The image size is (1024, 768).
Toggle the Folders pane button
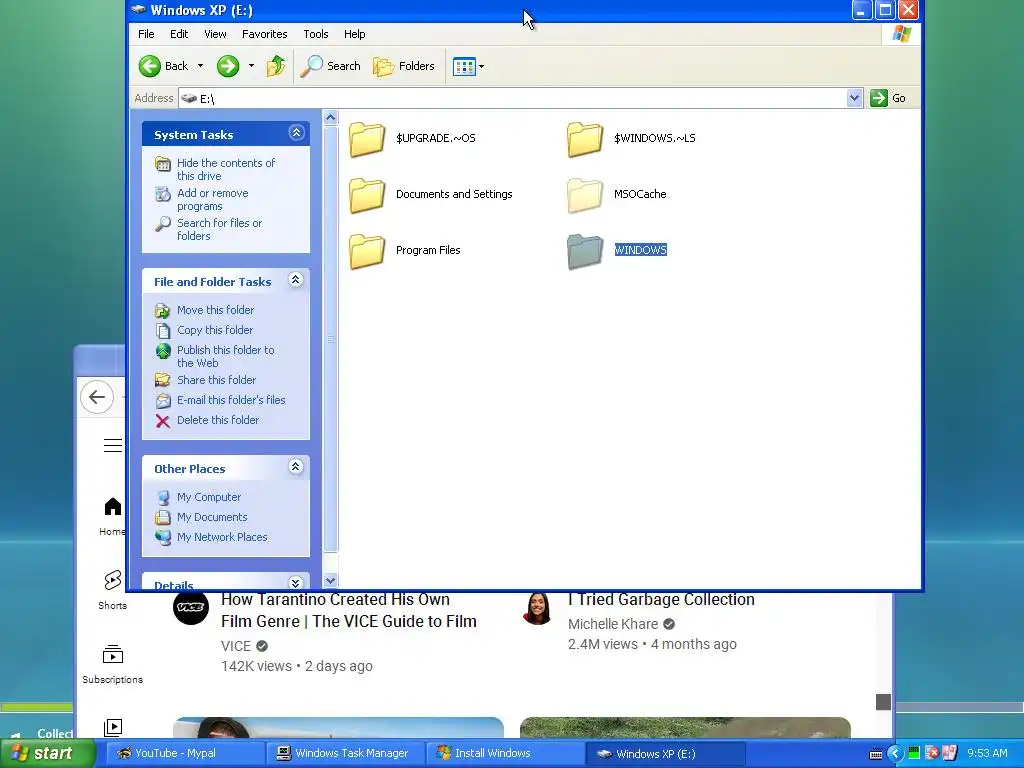404,66
